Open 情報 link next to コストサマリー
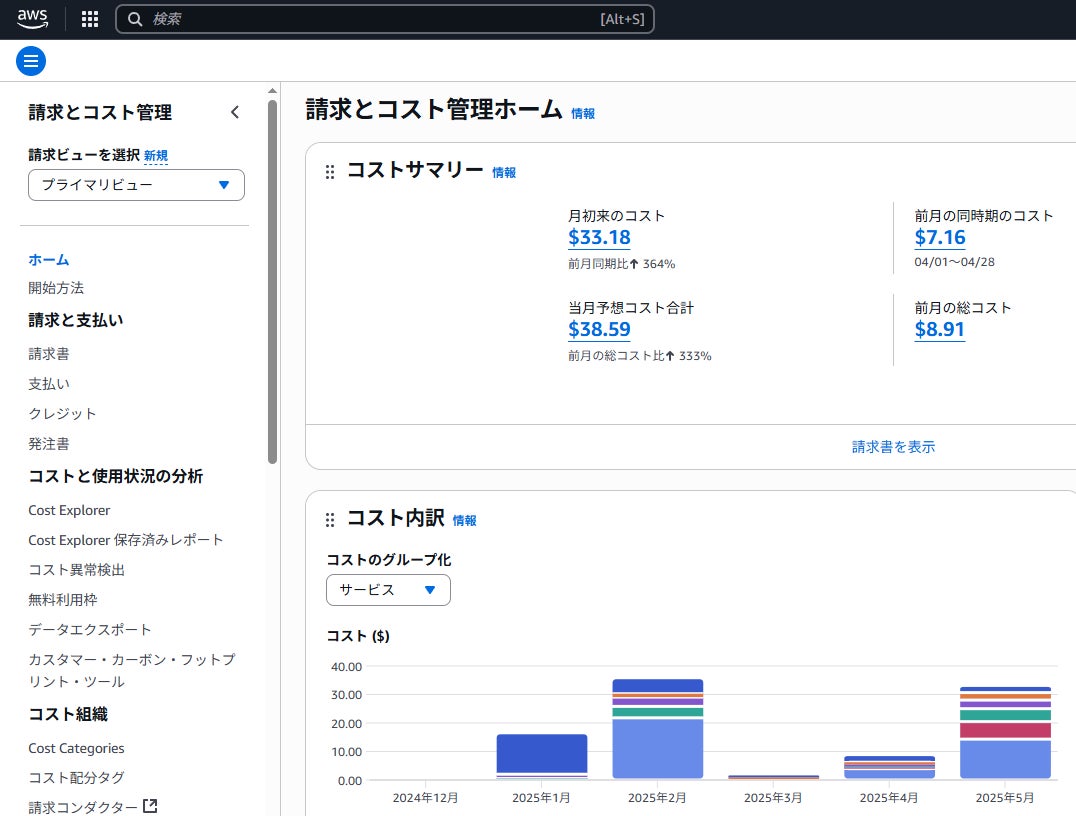 click(x=504, y=173)
